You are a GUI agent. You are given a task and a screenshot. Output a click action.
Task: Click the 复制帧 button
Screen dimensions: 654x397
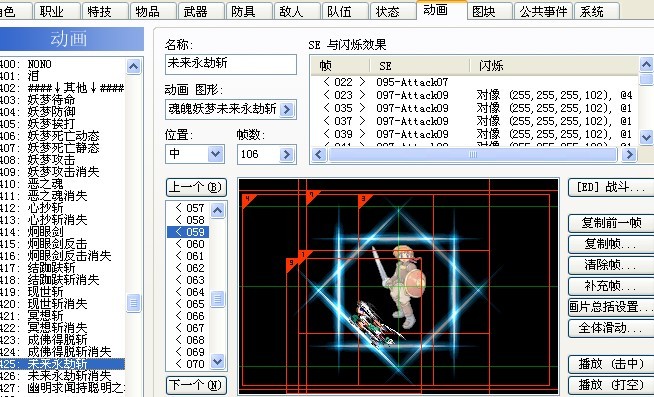612,244
